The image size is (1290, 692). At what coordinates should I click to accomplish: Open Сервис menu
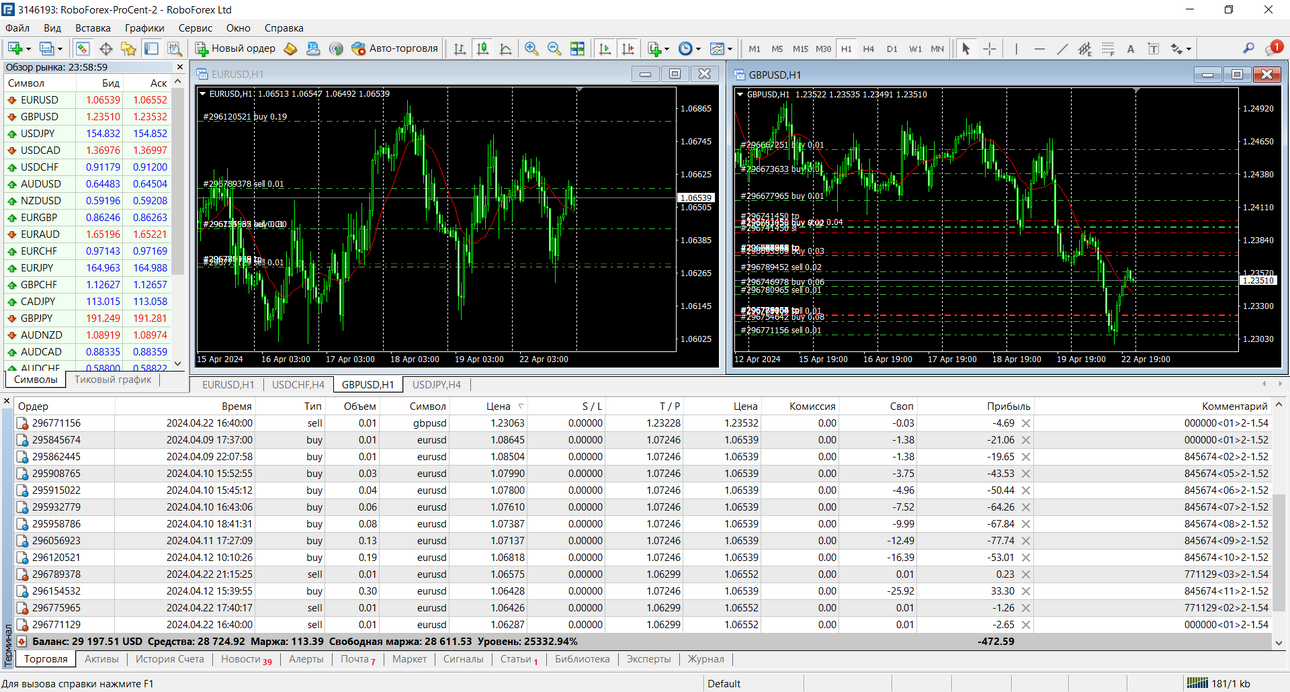tap(196, 28)
